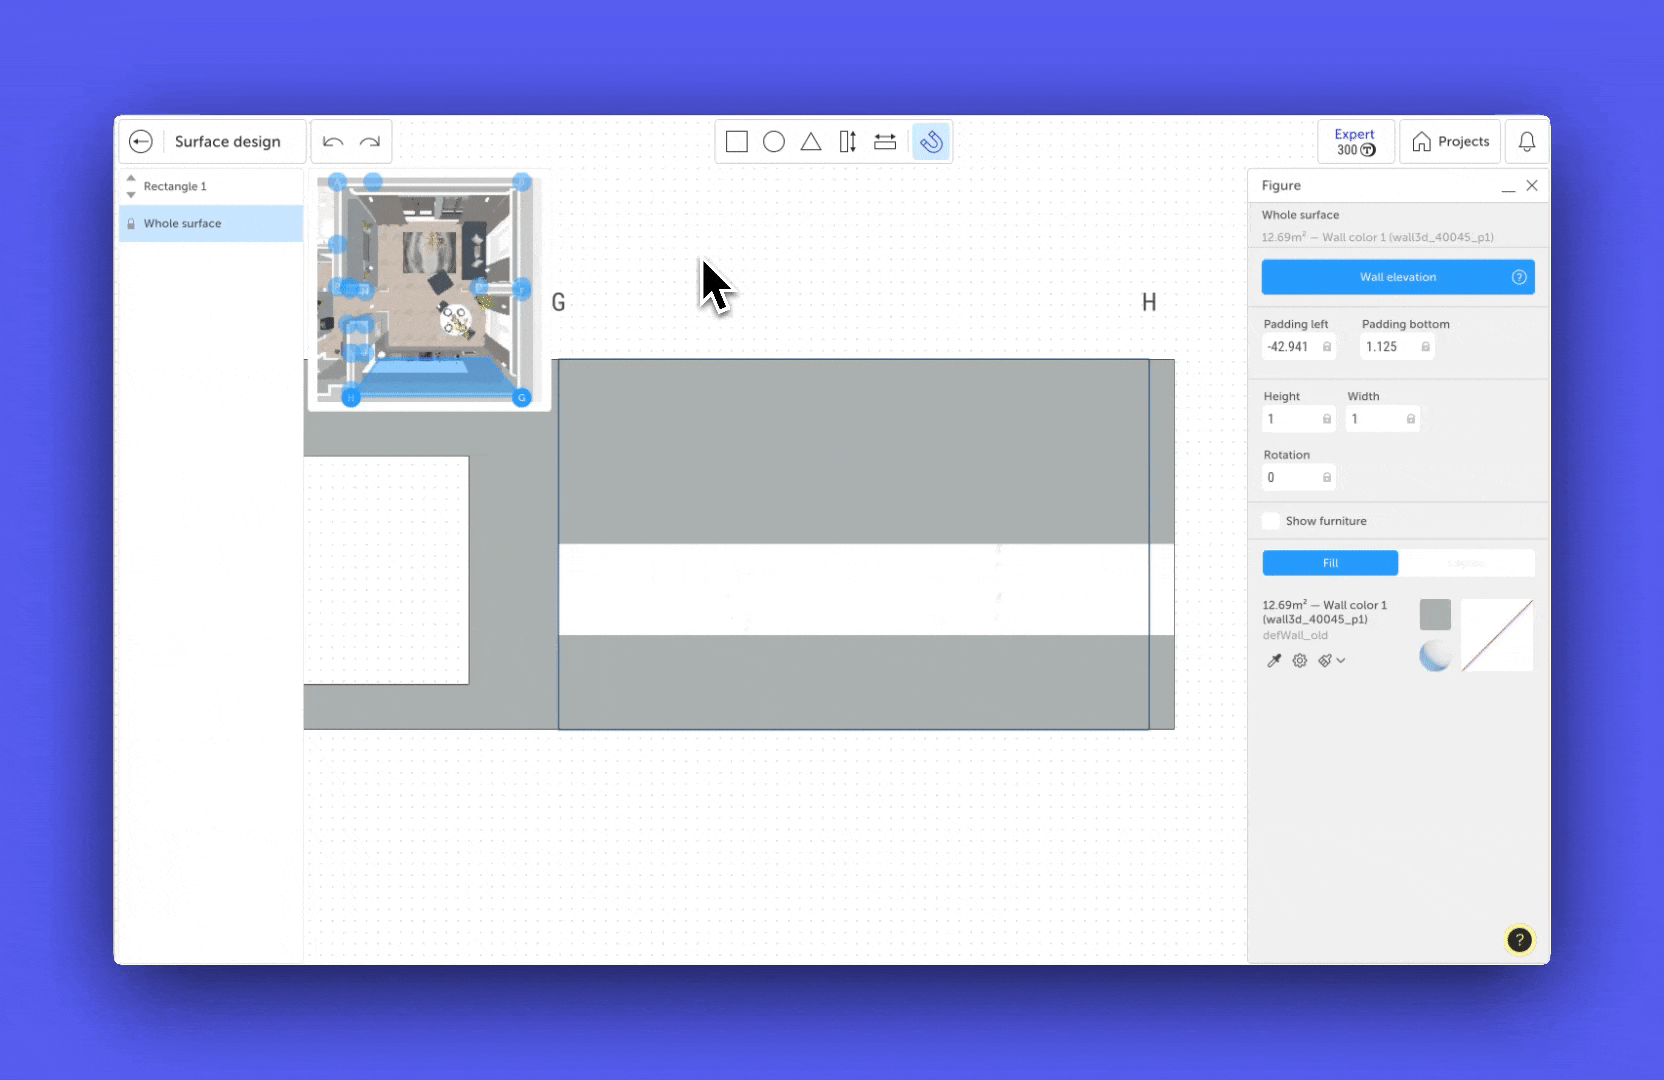Click the Rotation lock icon

(1327, 478)
